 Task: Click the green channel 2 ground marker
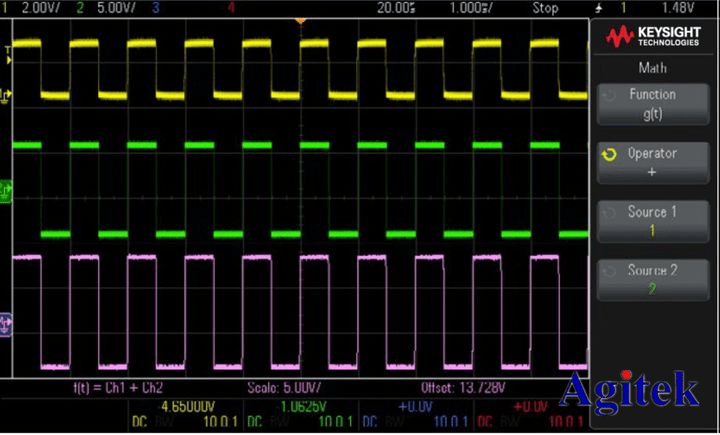point(6,191)
